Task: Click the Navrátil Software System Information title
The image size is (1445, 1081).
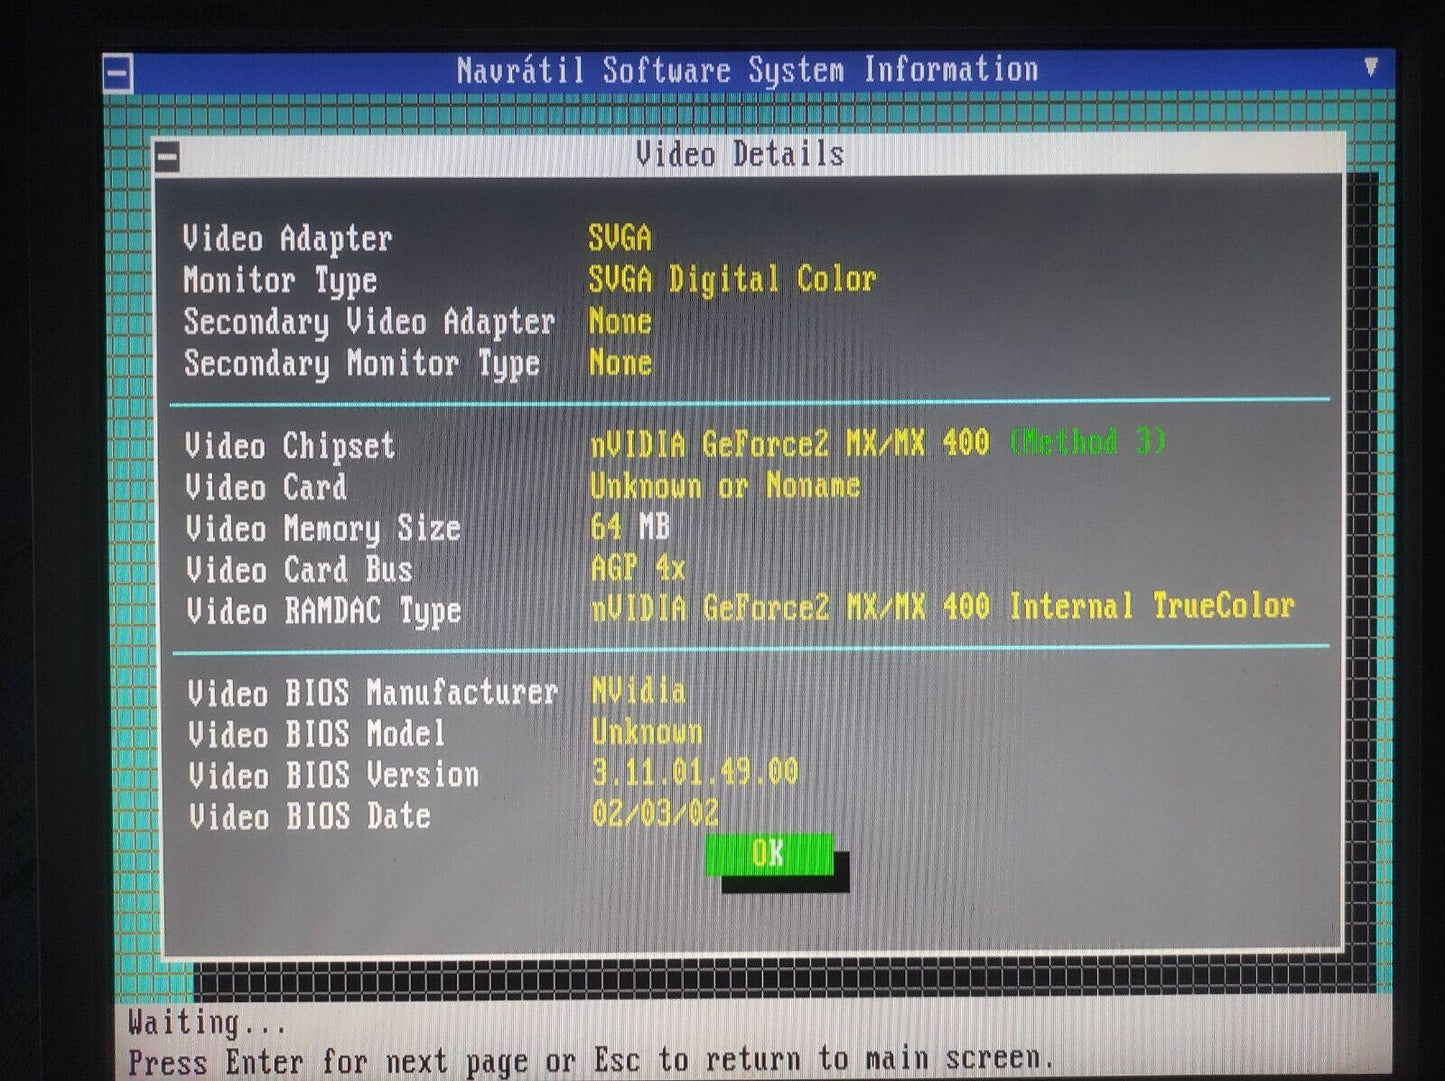Action: 747,70
